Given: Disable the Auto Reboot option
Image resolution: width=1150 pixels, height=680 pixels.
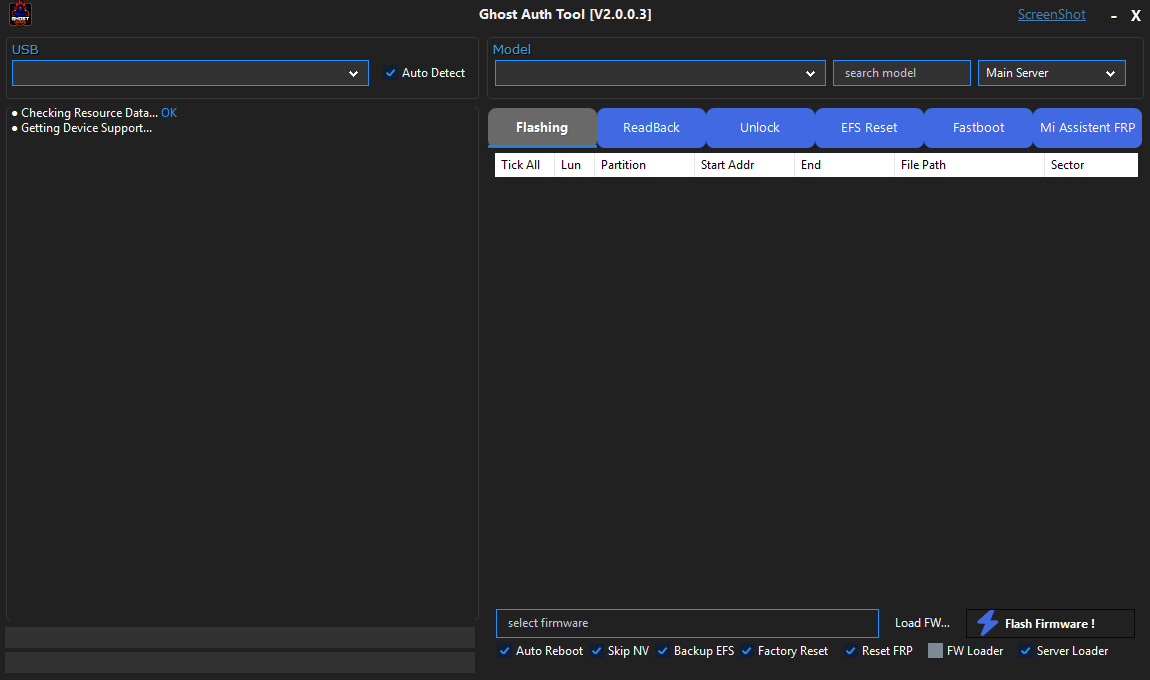Looking at the screenshot, I should (505, 651).
